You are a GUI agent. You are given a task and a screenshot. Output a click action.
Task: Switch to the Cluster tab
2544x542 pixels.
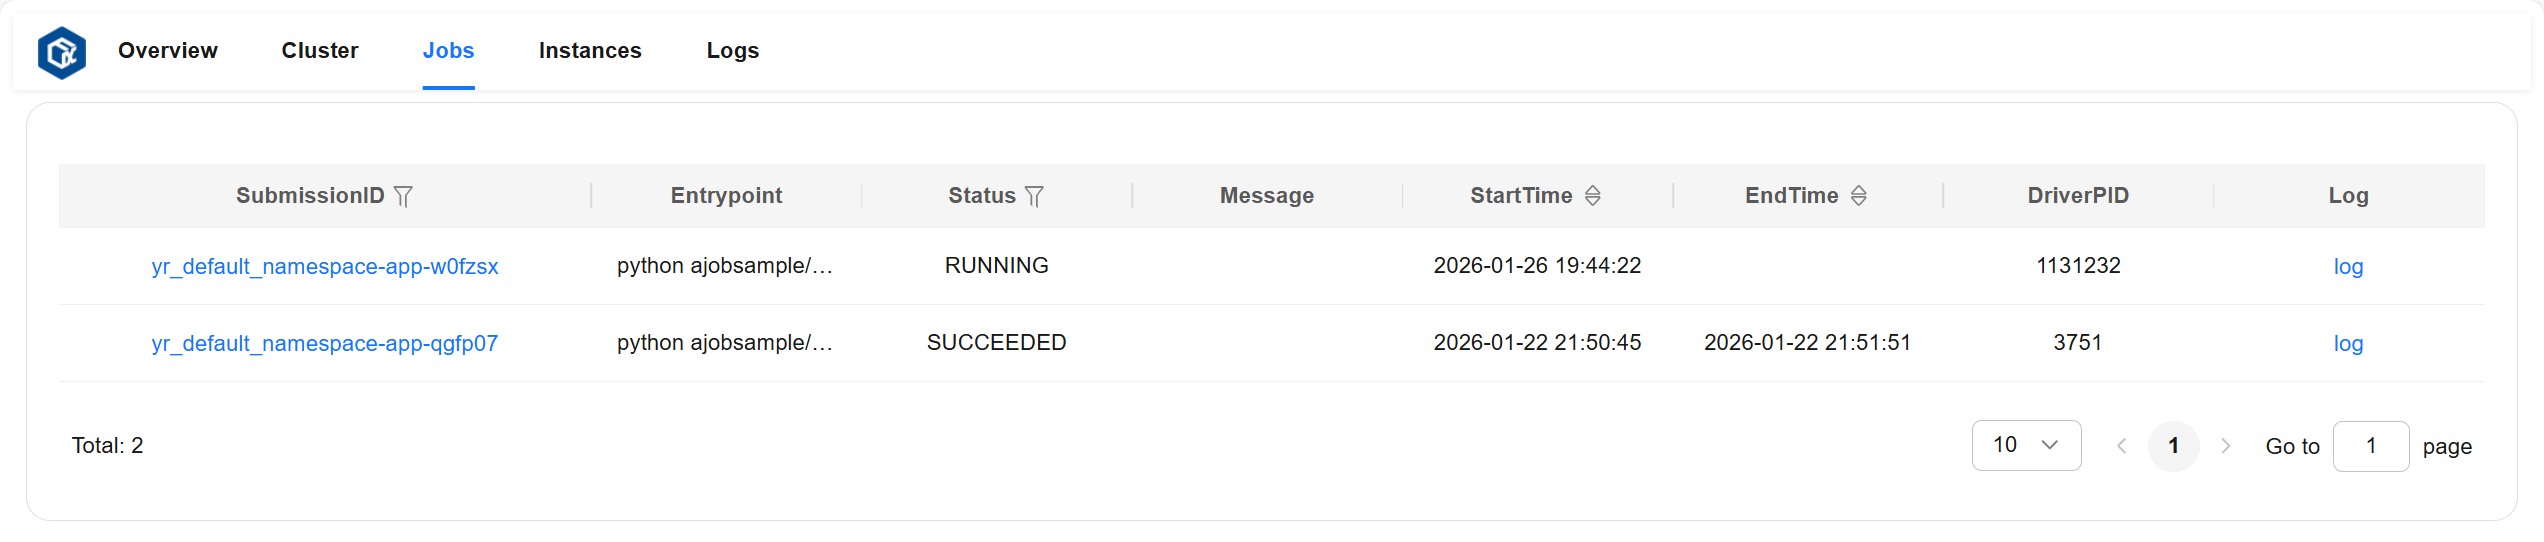coord(320,51)
